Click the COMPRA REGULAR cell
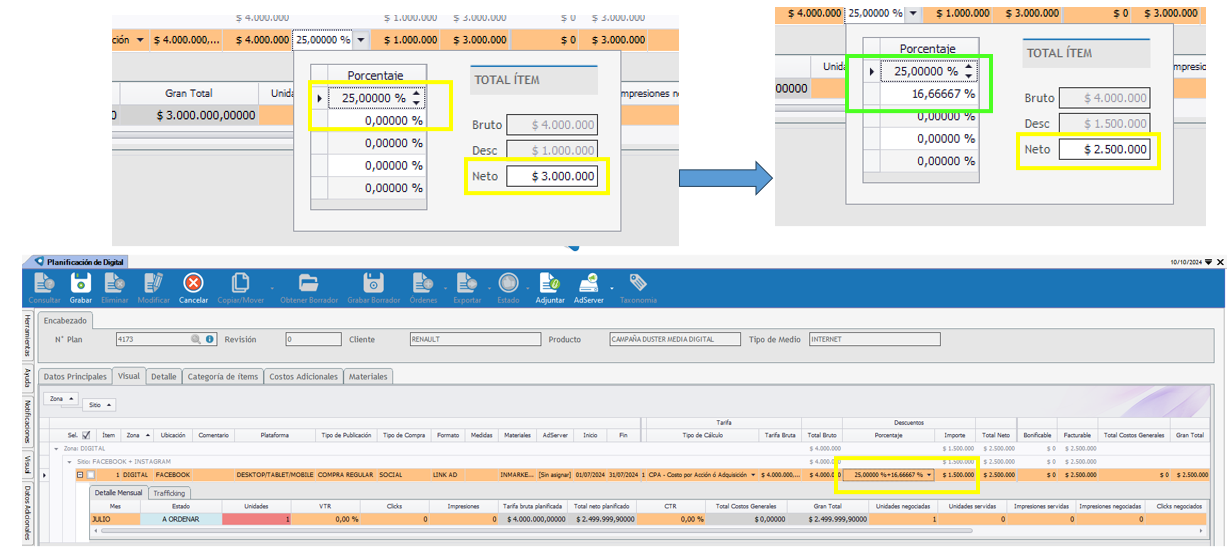The width and height of the screenshot is (1227, 549). [346, 474]
